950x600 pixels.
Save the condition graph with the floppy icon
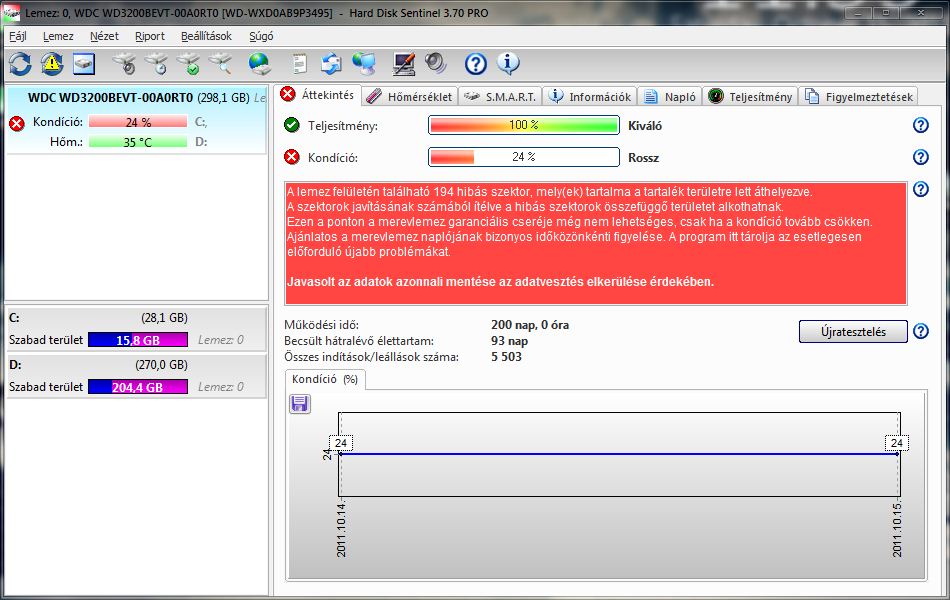pos(300,404)
